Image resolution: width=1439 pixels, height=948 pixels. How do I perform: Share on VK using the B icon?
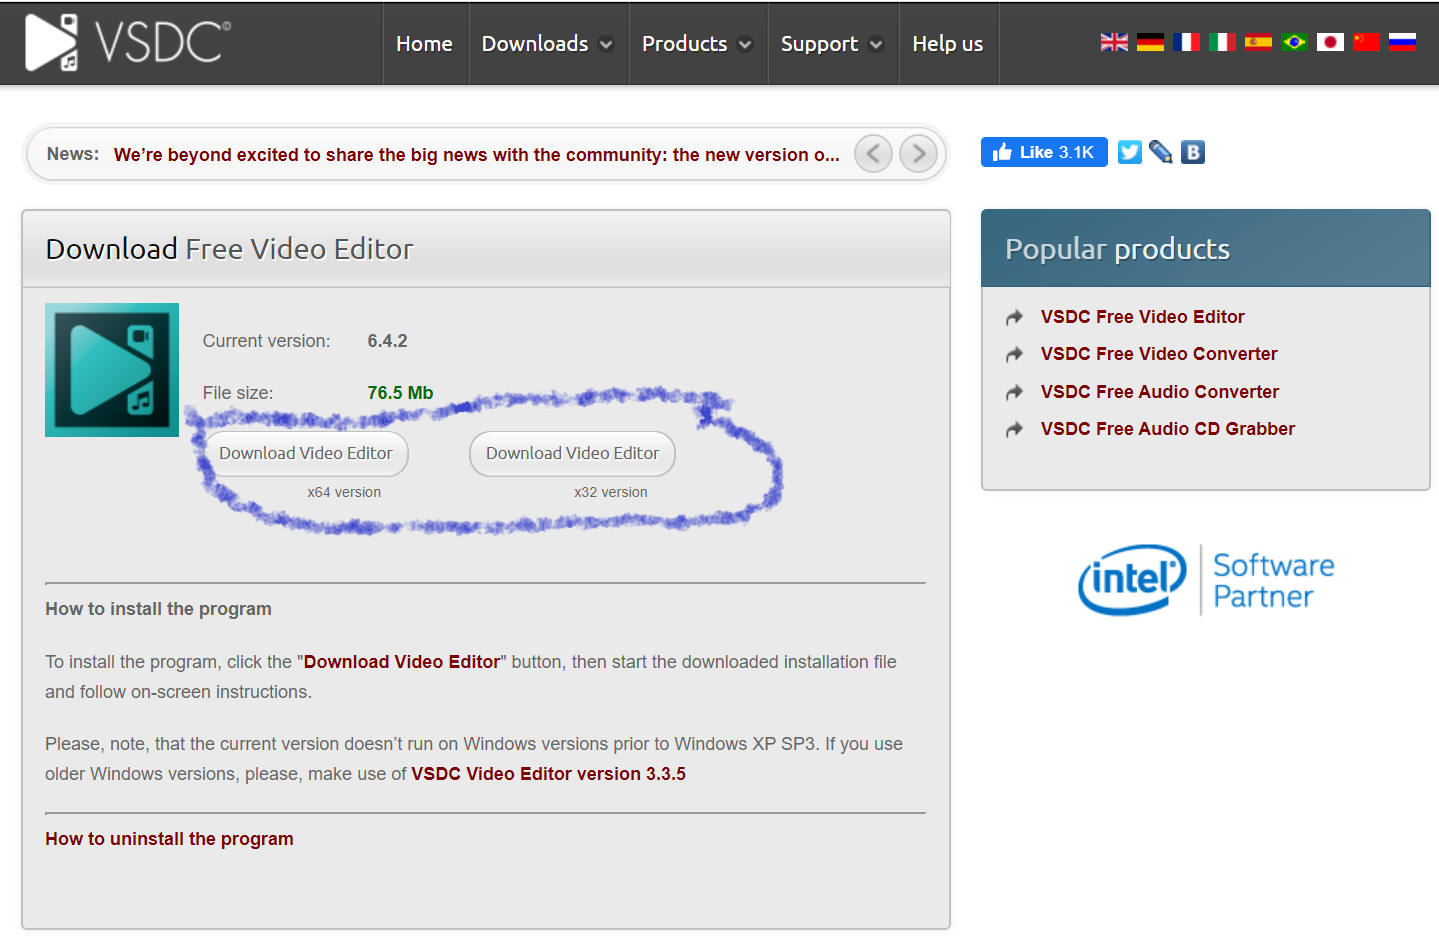point(1192,152)
